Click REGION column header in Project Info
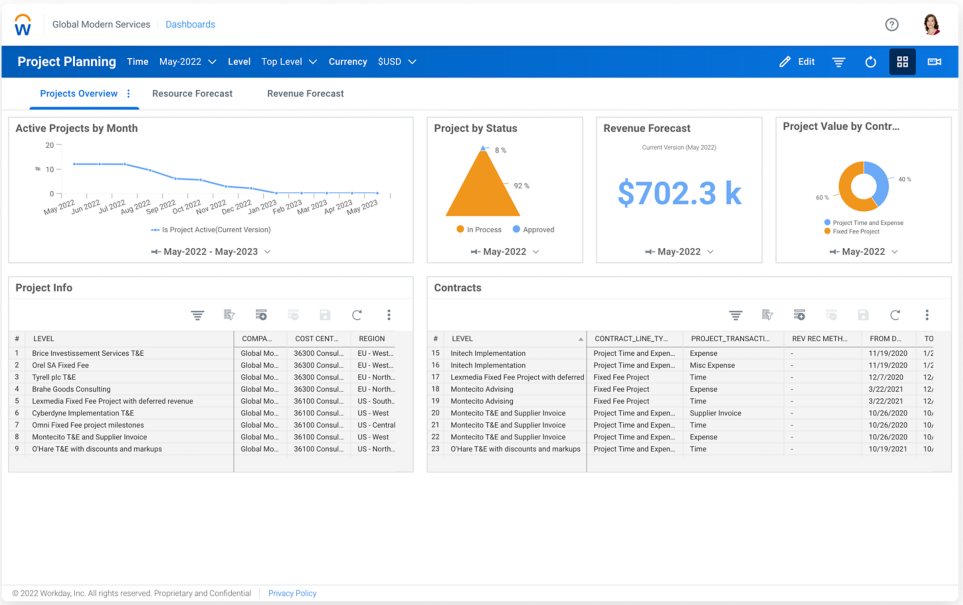Screen dimensions: 963x605 (372, 338)
